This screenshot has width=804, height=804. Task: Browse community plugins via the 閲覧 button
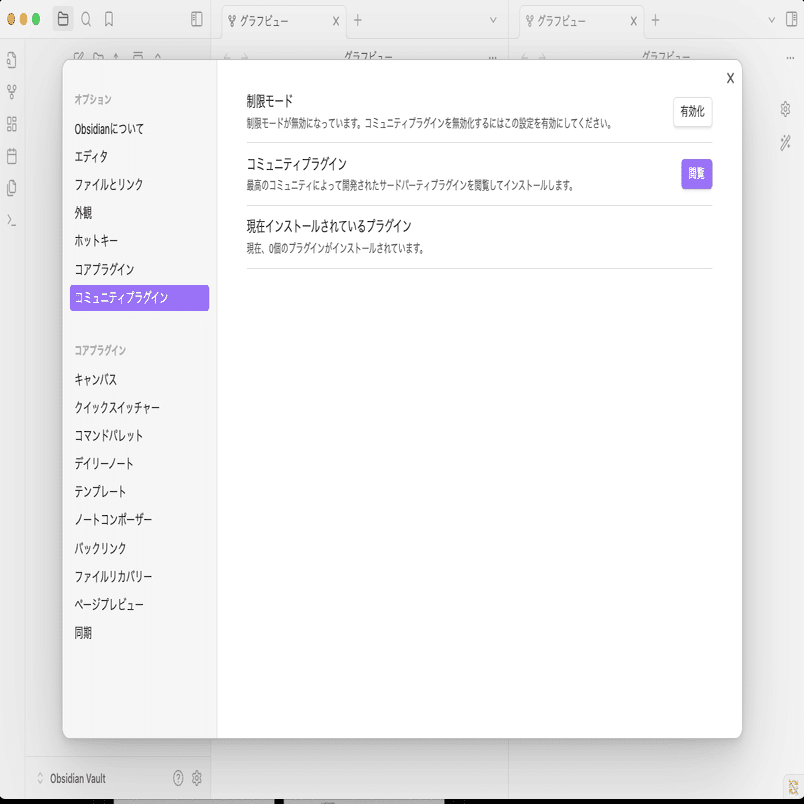(696, 173)
